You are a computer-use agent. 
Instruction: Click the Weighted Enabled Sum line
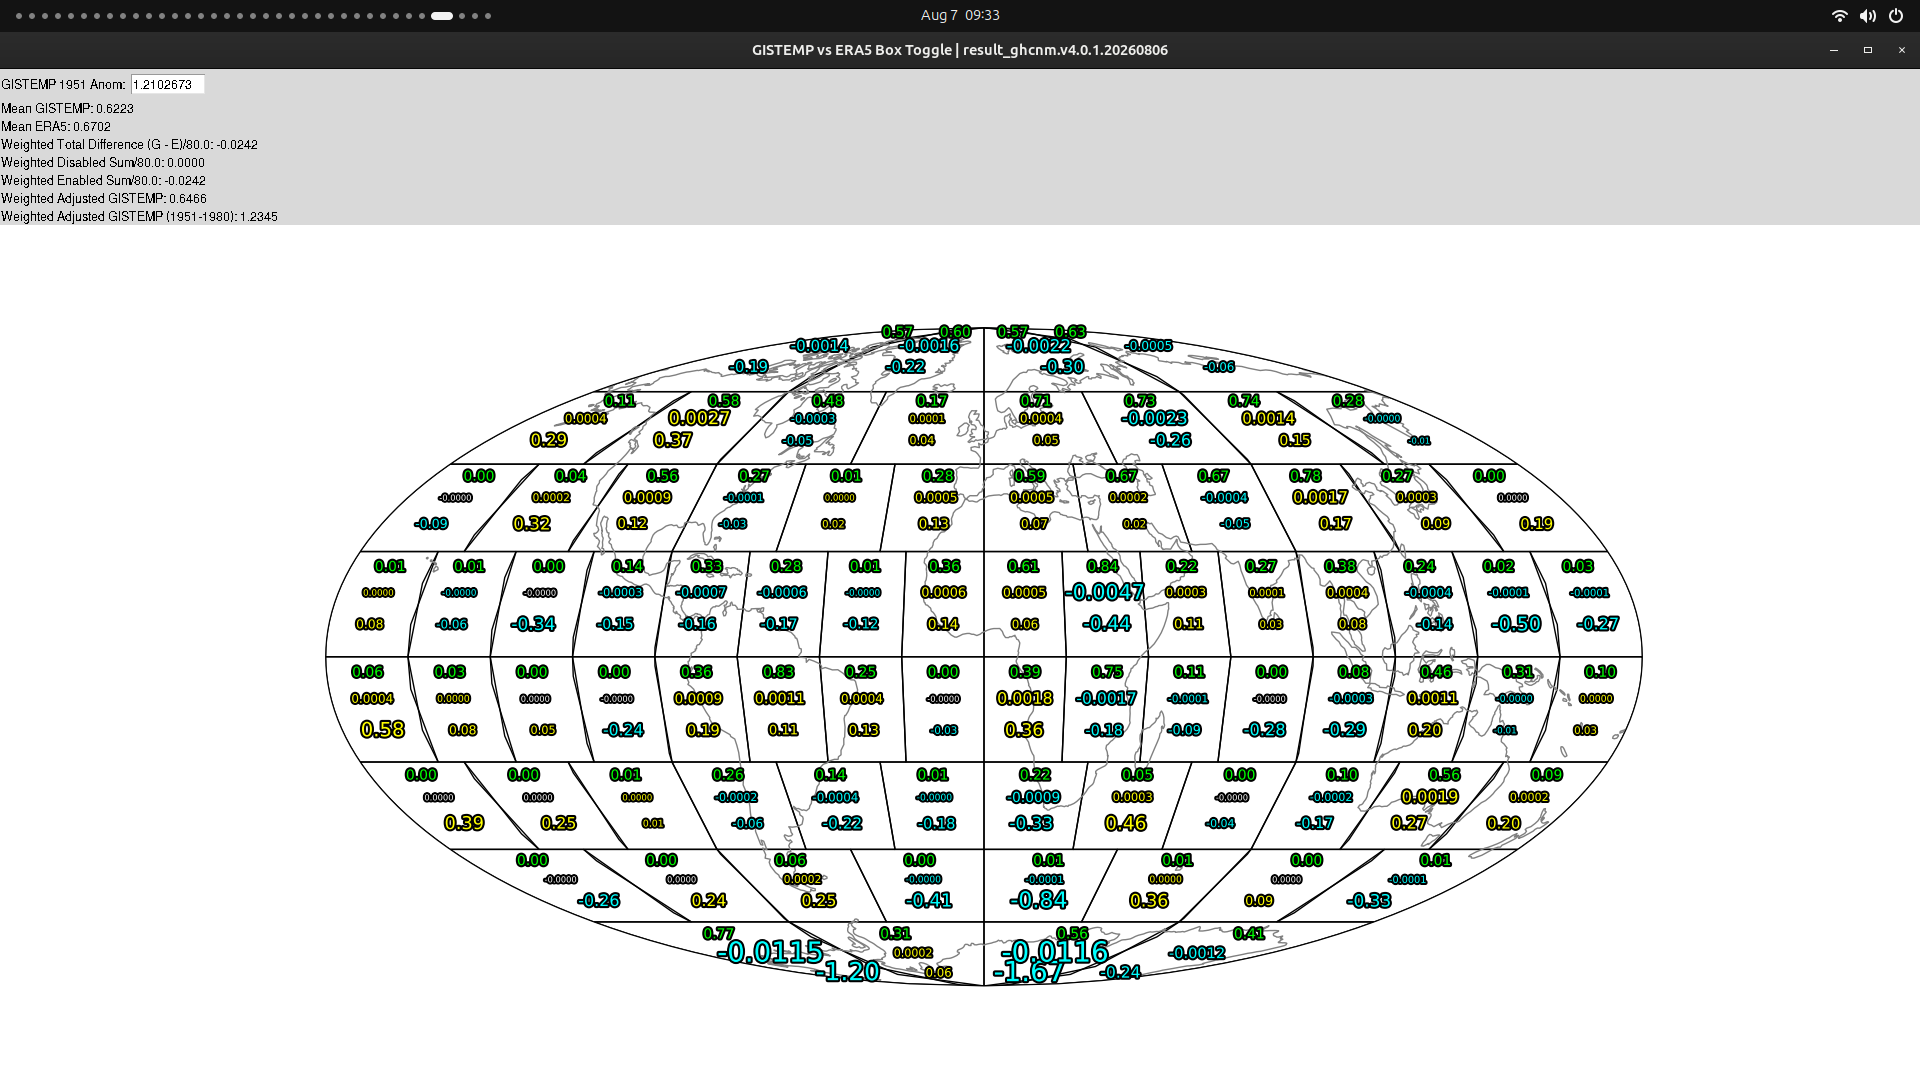(103, 180)
